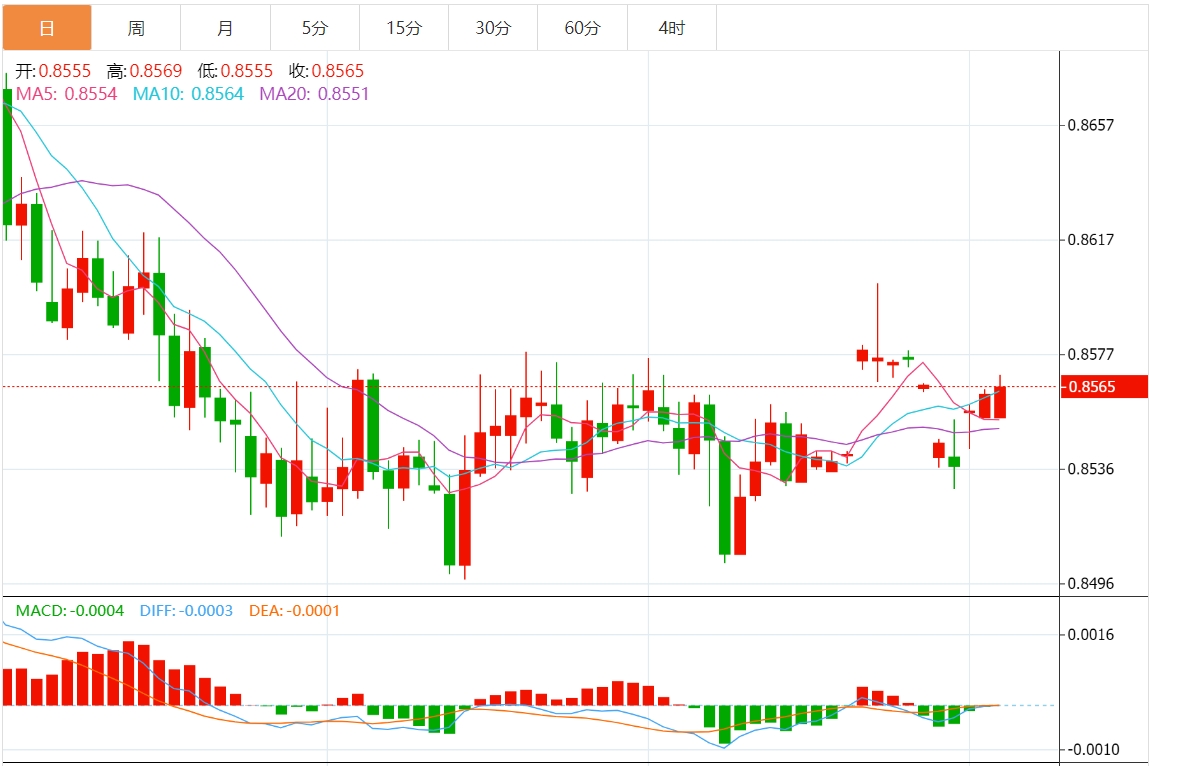The height and width of the screenshot is (766, 1188).
Task: Click the MA5: 0.8554 indicator label
Action: tap(67, 94)
